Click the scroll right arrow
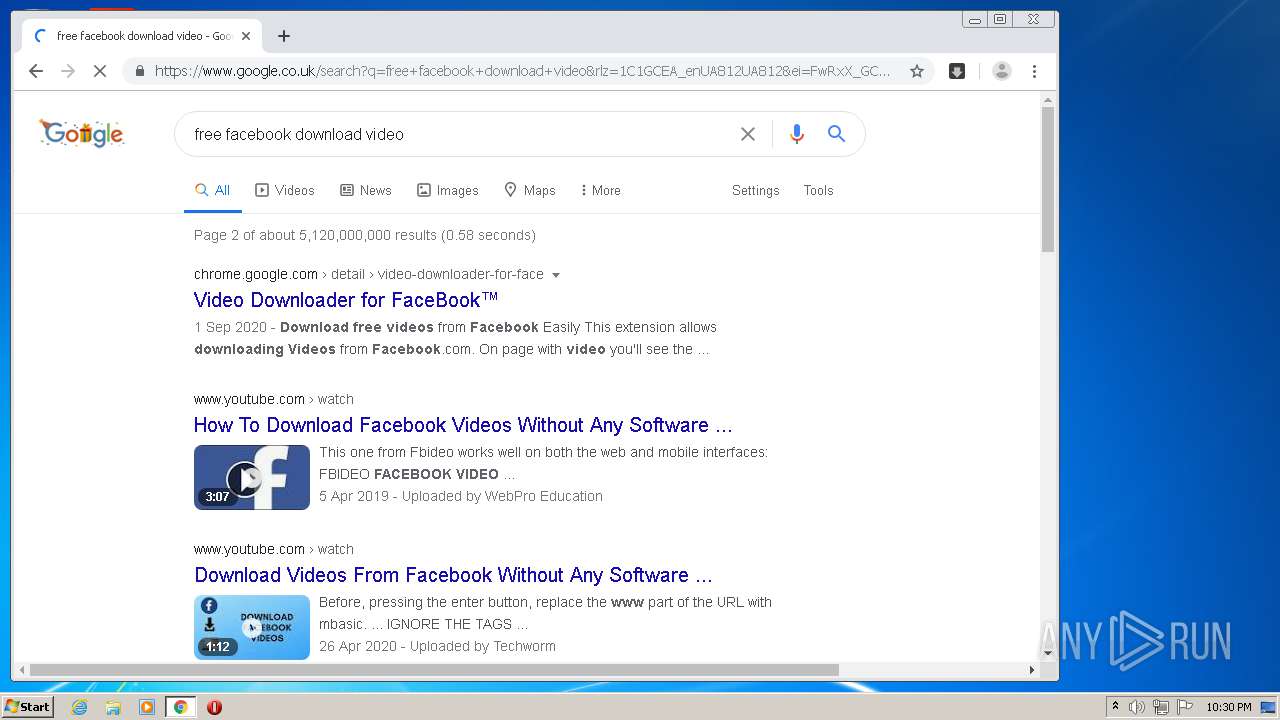The image size is (1280, 720). point(1032,670)
